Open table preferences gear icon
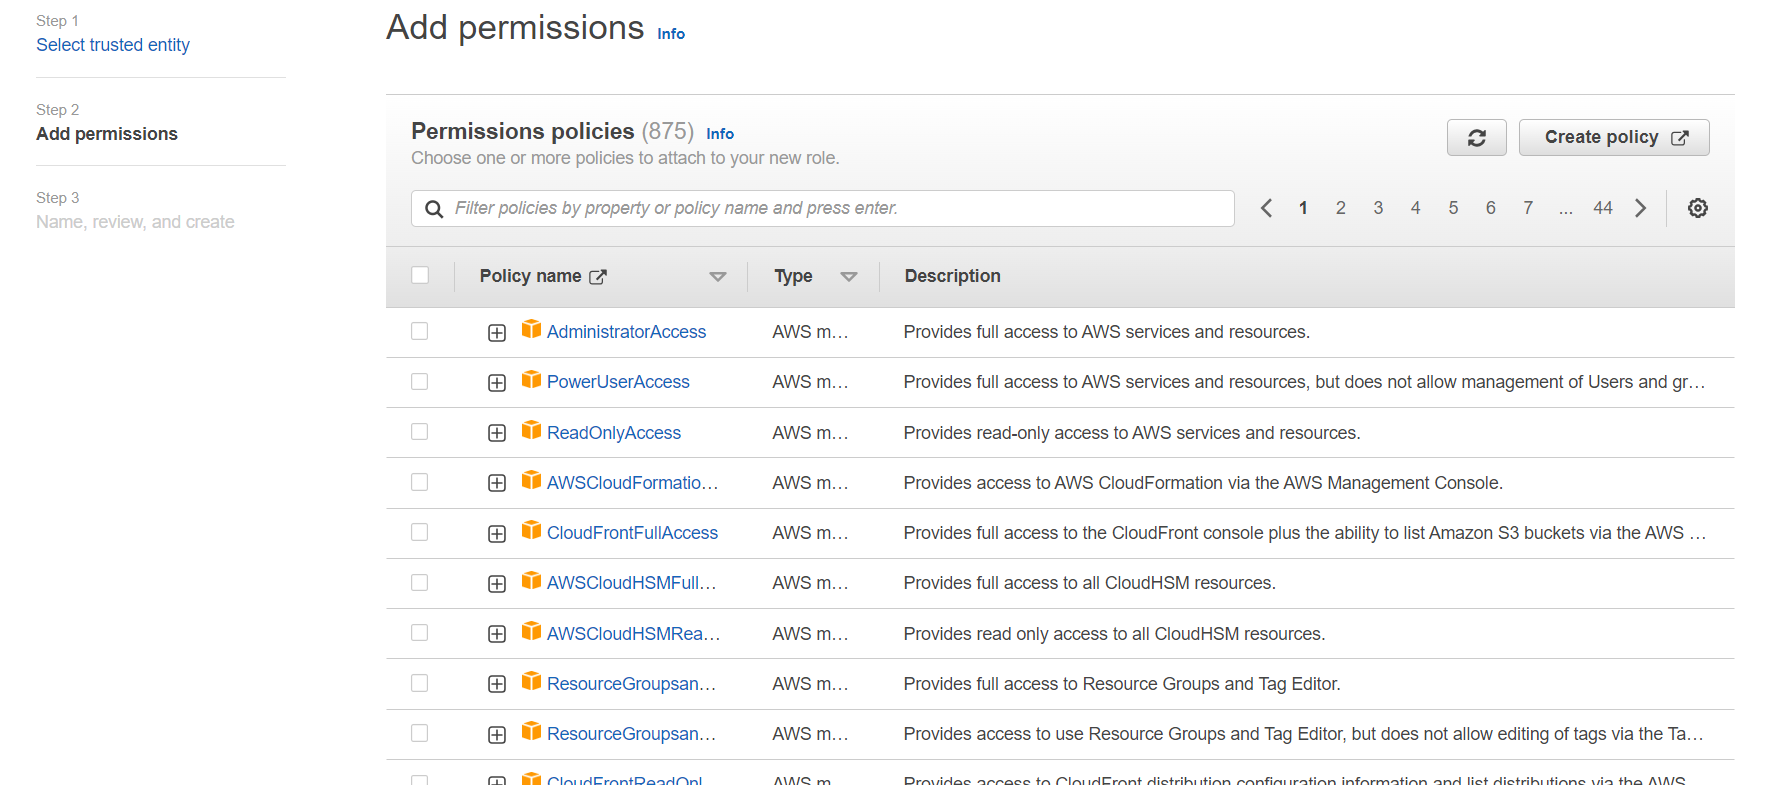This screenshot has width=1775, height=785. tap(1697, 208)
